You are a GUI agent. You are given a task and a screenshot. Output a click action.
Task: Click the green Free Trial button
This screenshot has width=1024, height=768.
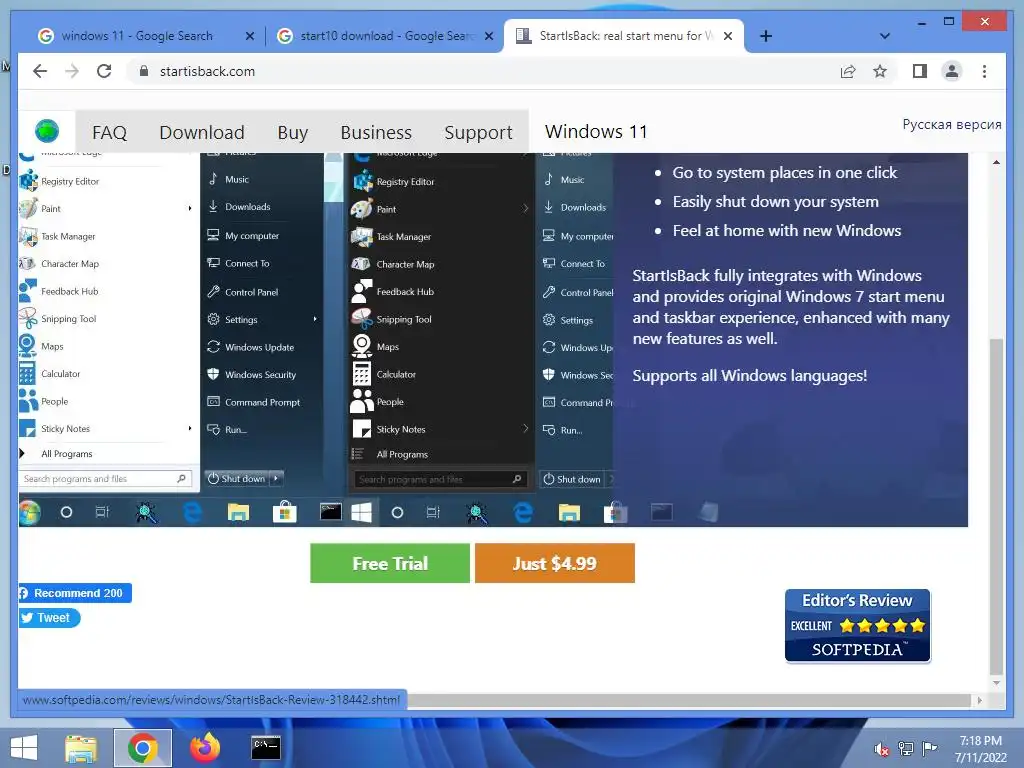tap(390, 563)
